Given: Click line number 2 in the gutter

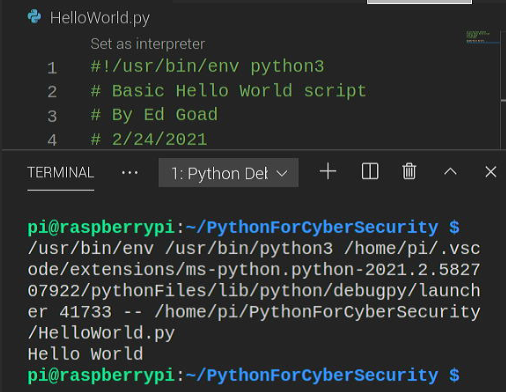Looking at the screenshot, I should pos(52,92).
